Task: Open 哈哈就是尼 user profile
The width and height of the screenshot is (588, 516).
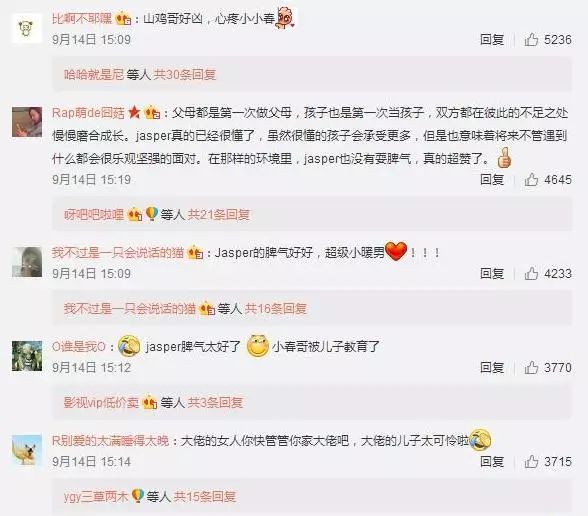Action: (x=94, y=75)
